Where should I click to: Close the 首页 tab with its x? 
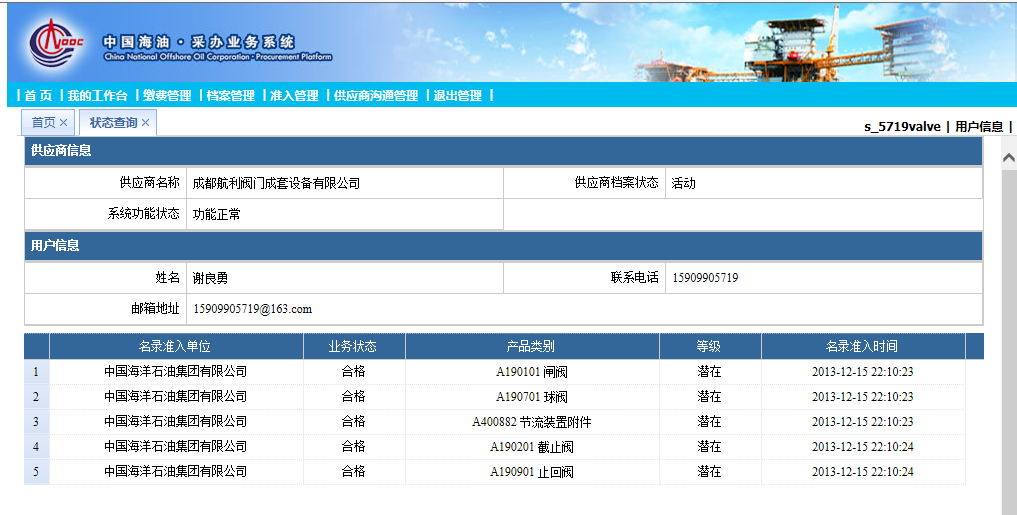63,123
